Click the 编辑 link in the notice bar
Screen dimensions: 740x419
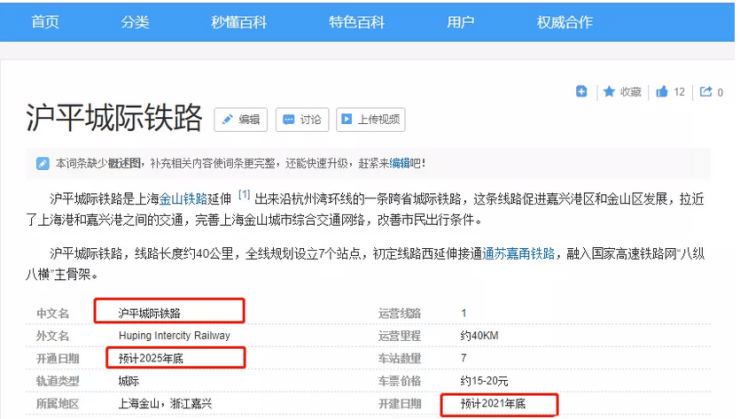coord(399,163)
